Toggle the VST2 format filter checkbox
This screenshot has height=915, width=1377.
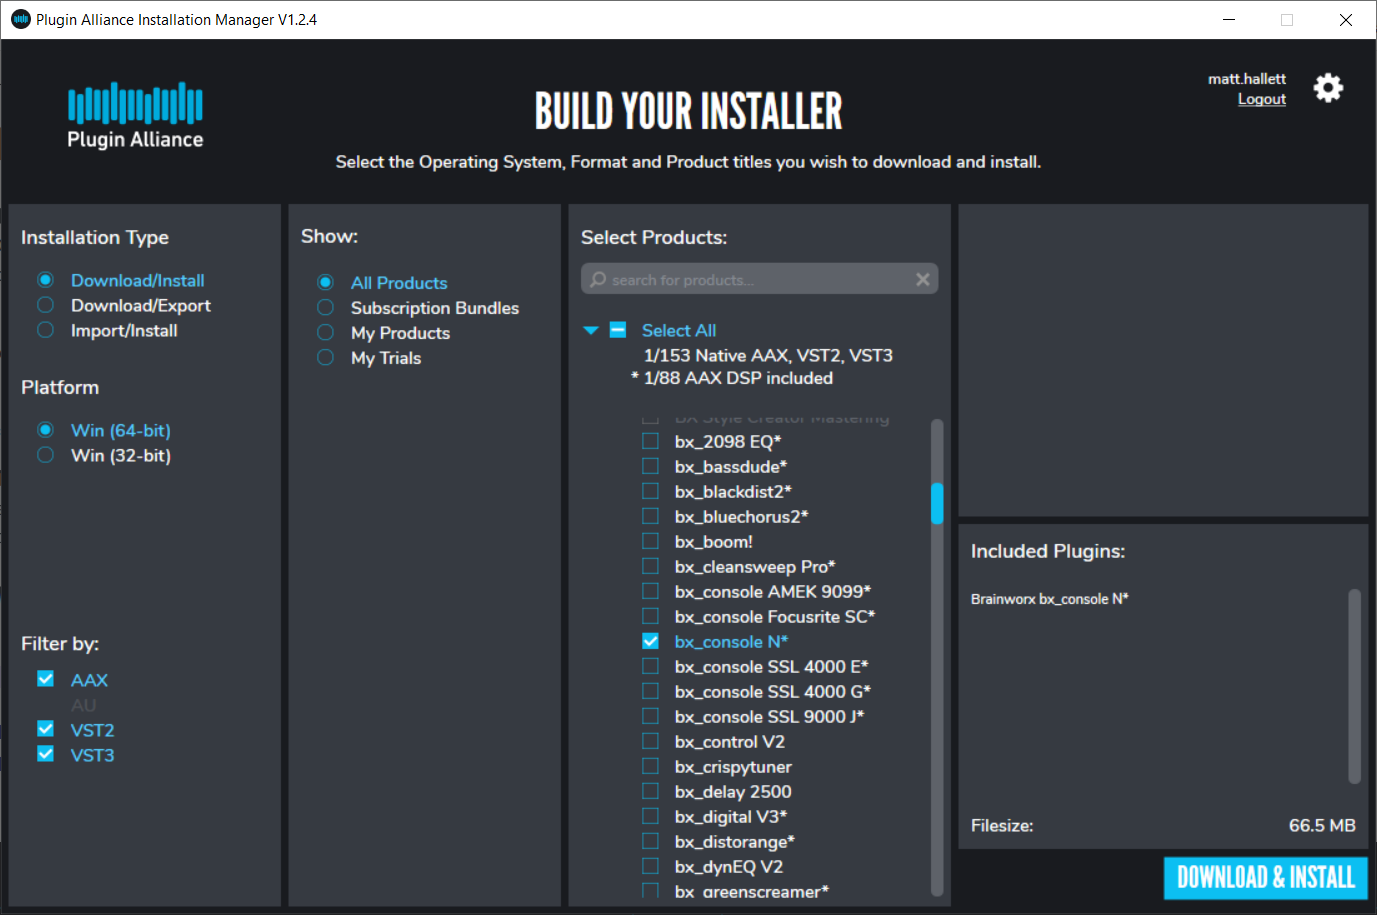pyautogui.click(x=45, y=729)
